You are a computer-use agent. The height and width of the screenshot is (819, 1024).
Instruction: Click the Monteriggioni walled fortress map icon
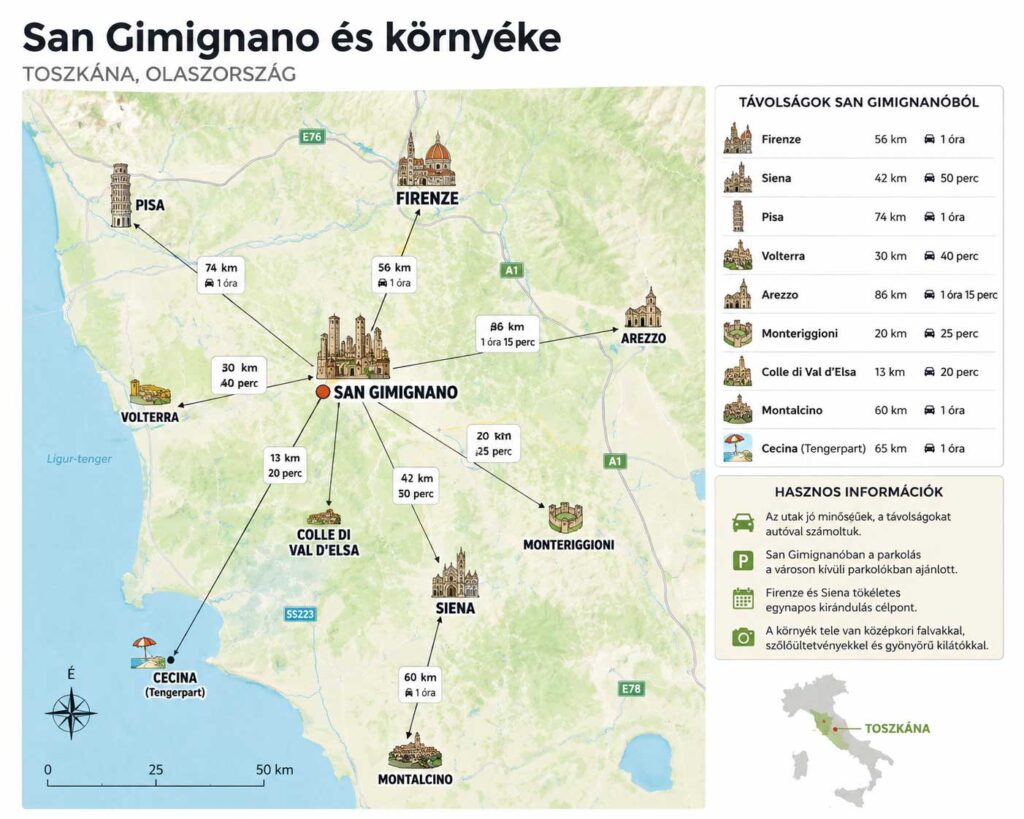tap(566, 519)
